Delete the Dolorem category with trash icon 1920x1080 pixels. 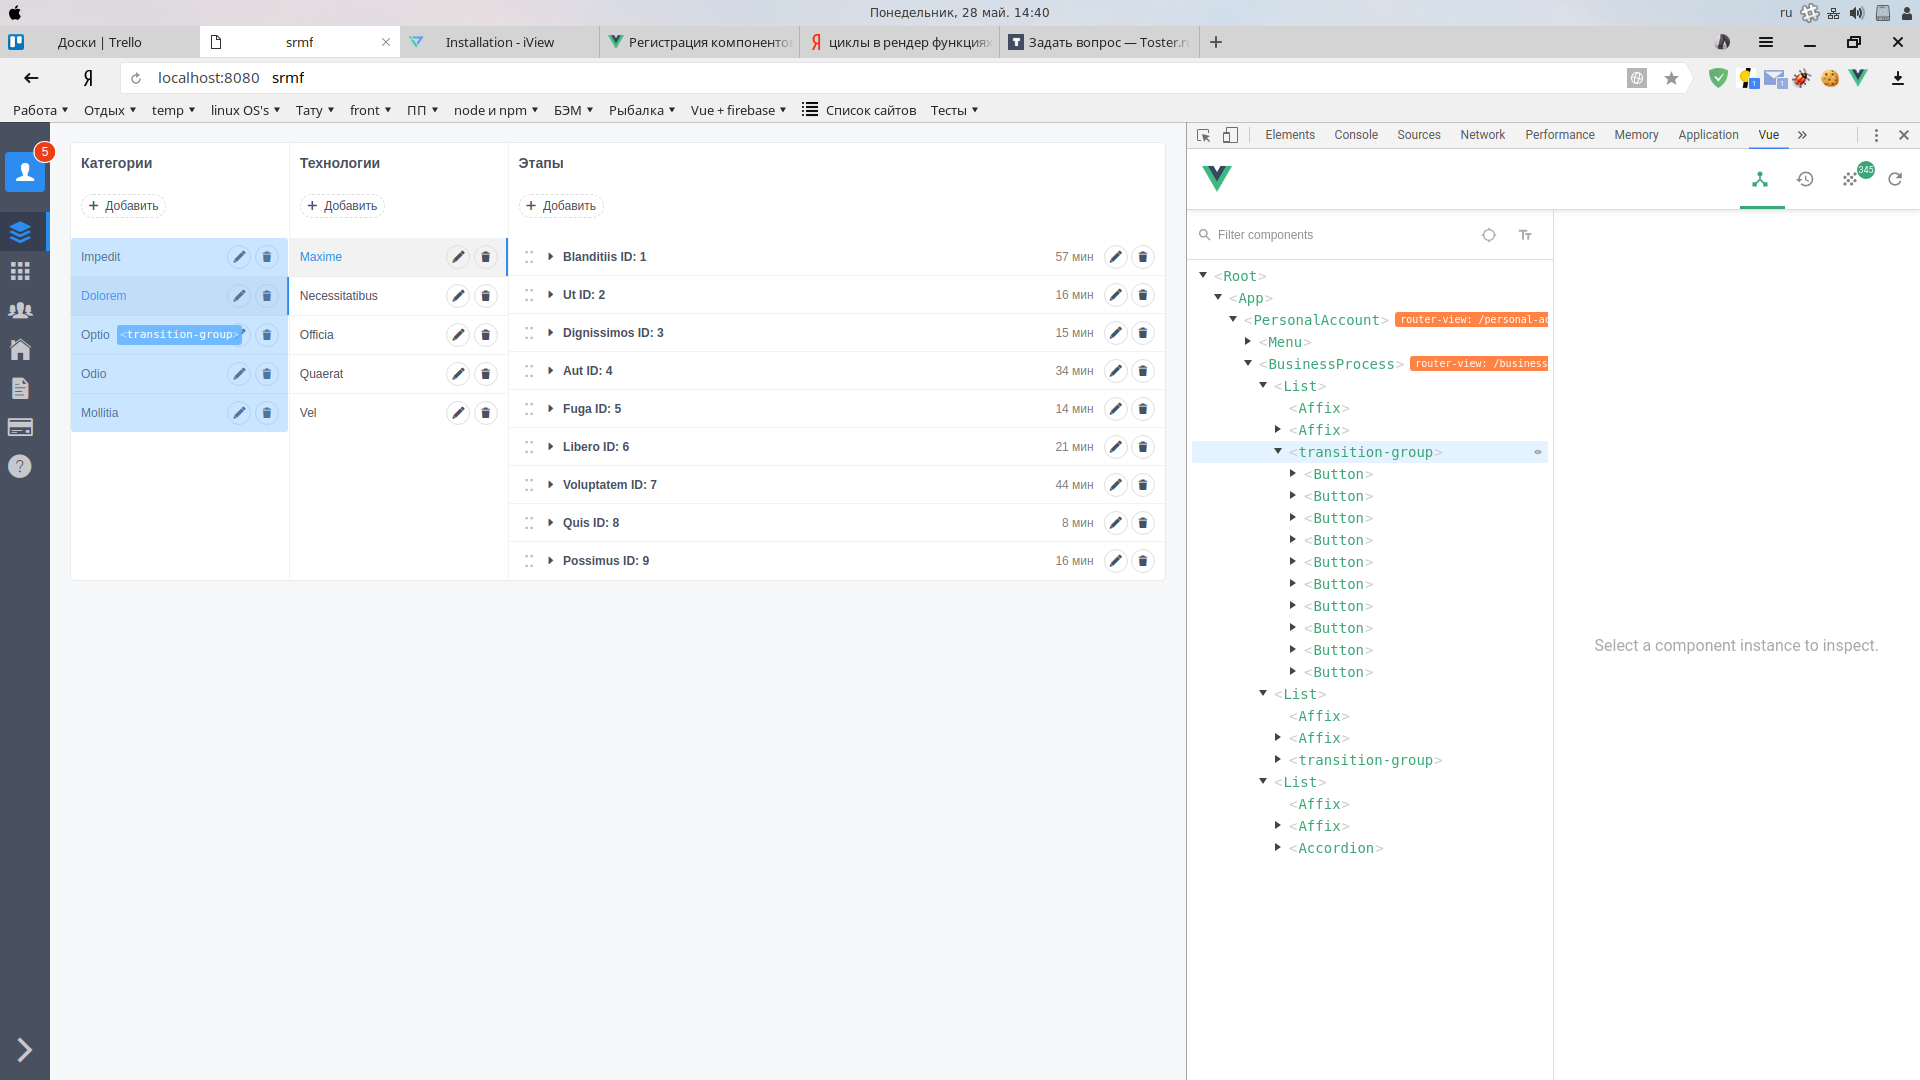pyautogui.click(x=267, y=296)
